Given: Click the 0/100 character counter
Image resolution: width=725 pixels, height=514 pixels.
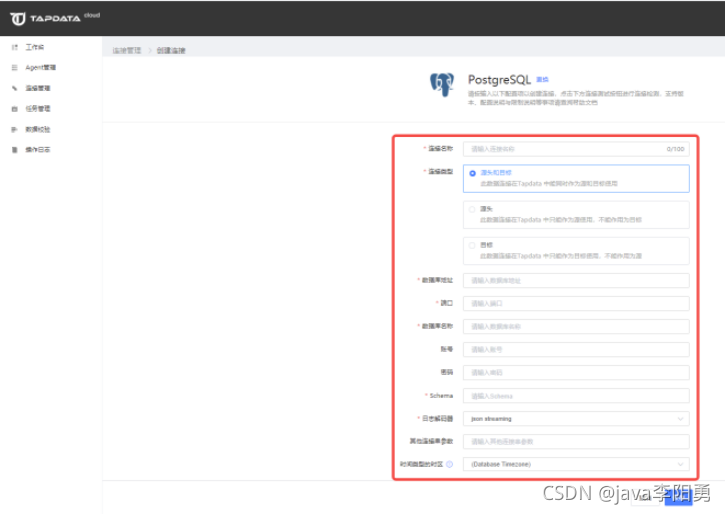Looking at the screenshot, I should [676, 149].
